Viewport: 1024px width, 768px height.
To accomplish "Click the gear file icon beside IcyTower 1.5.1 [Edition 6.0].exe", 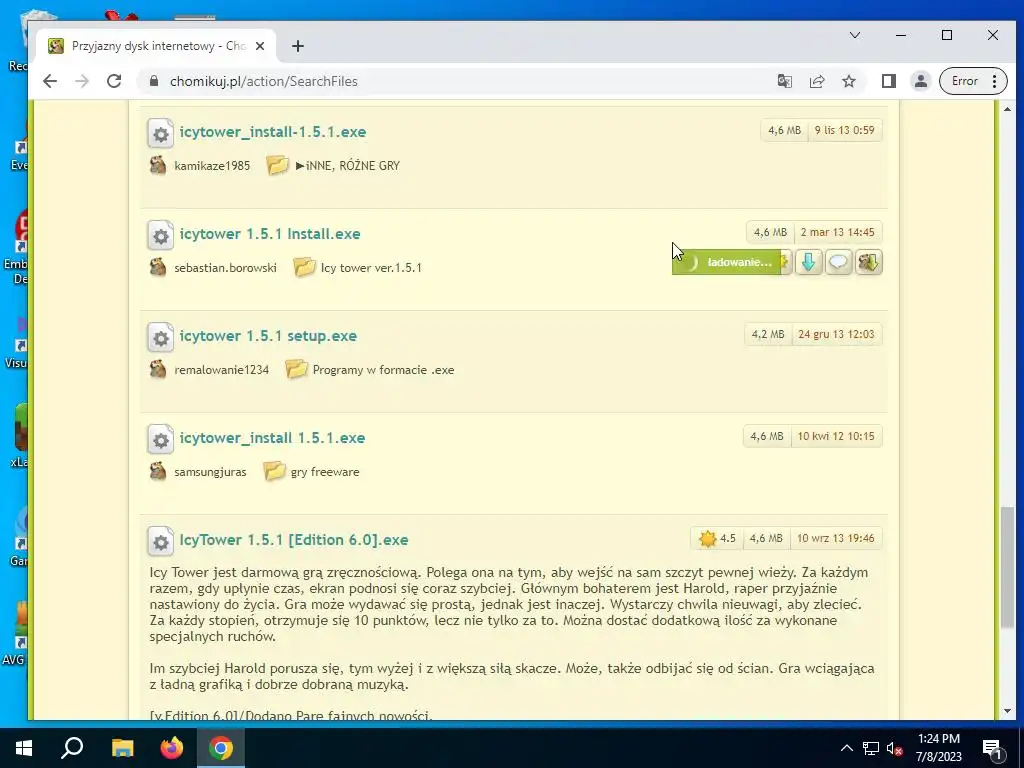I will (x=161, y=541).
